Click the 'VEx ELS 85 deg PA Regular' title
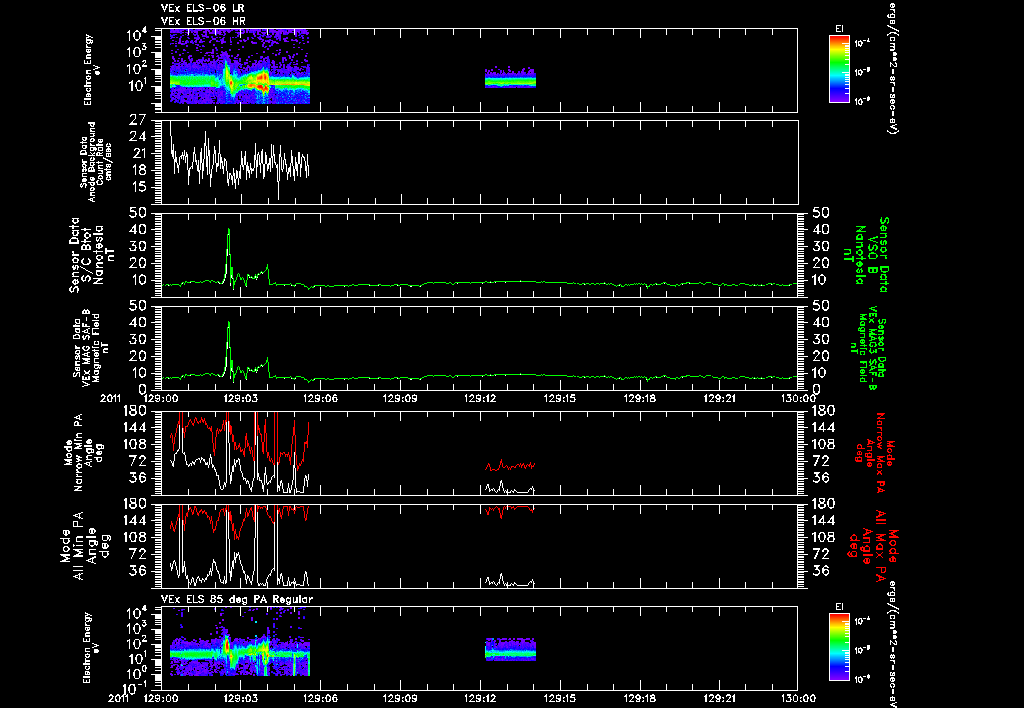 click(236, 599)
